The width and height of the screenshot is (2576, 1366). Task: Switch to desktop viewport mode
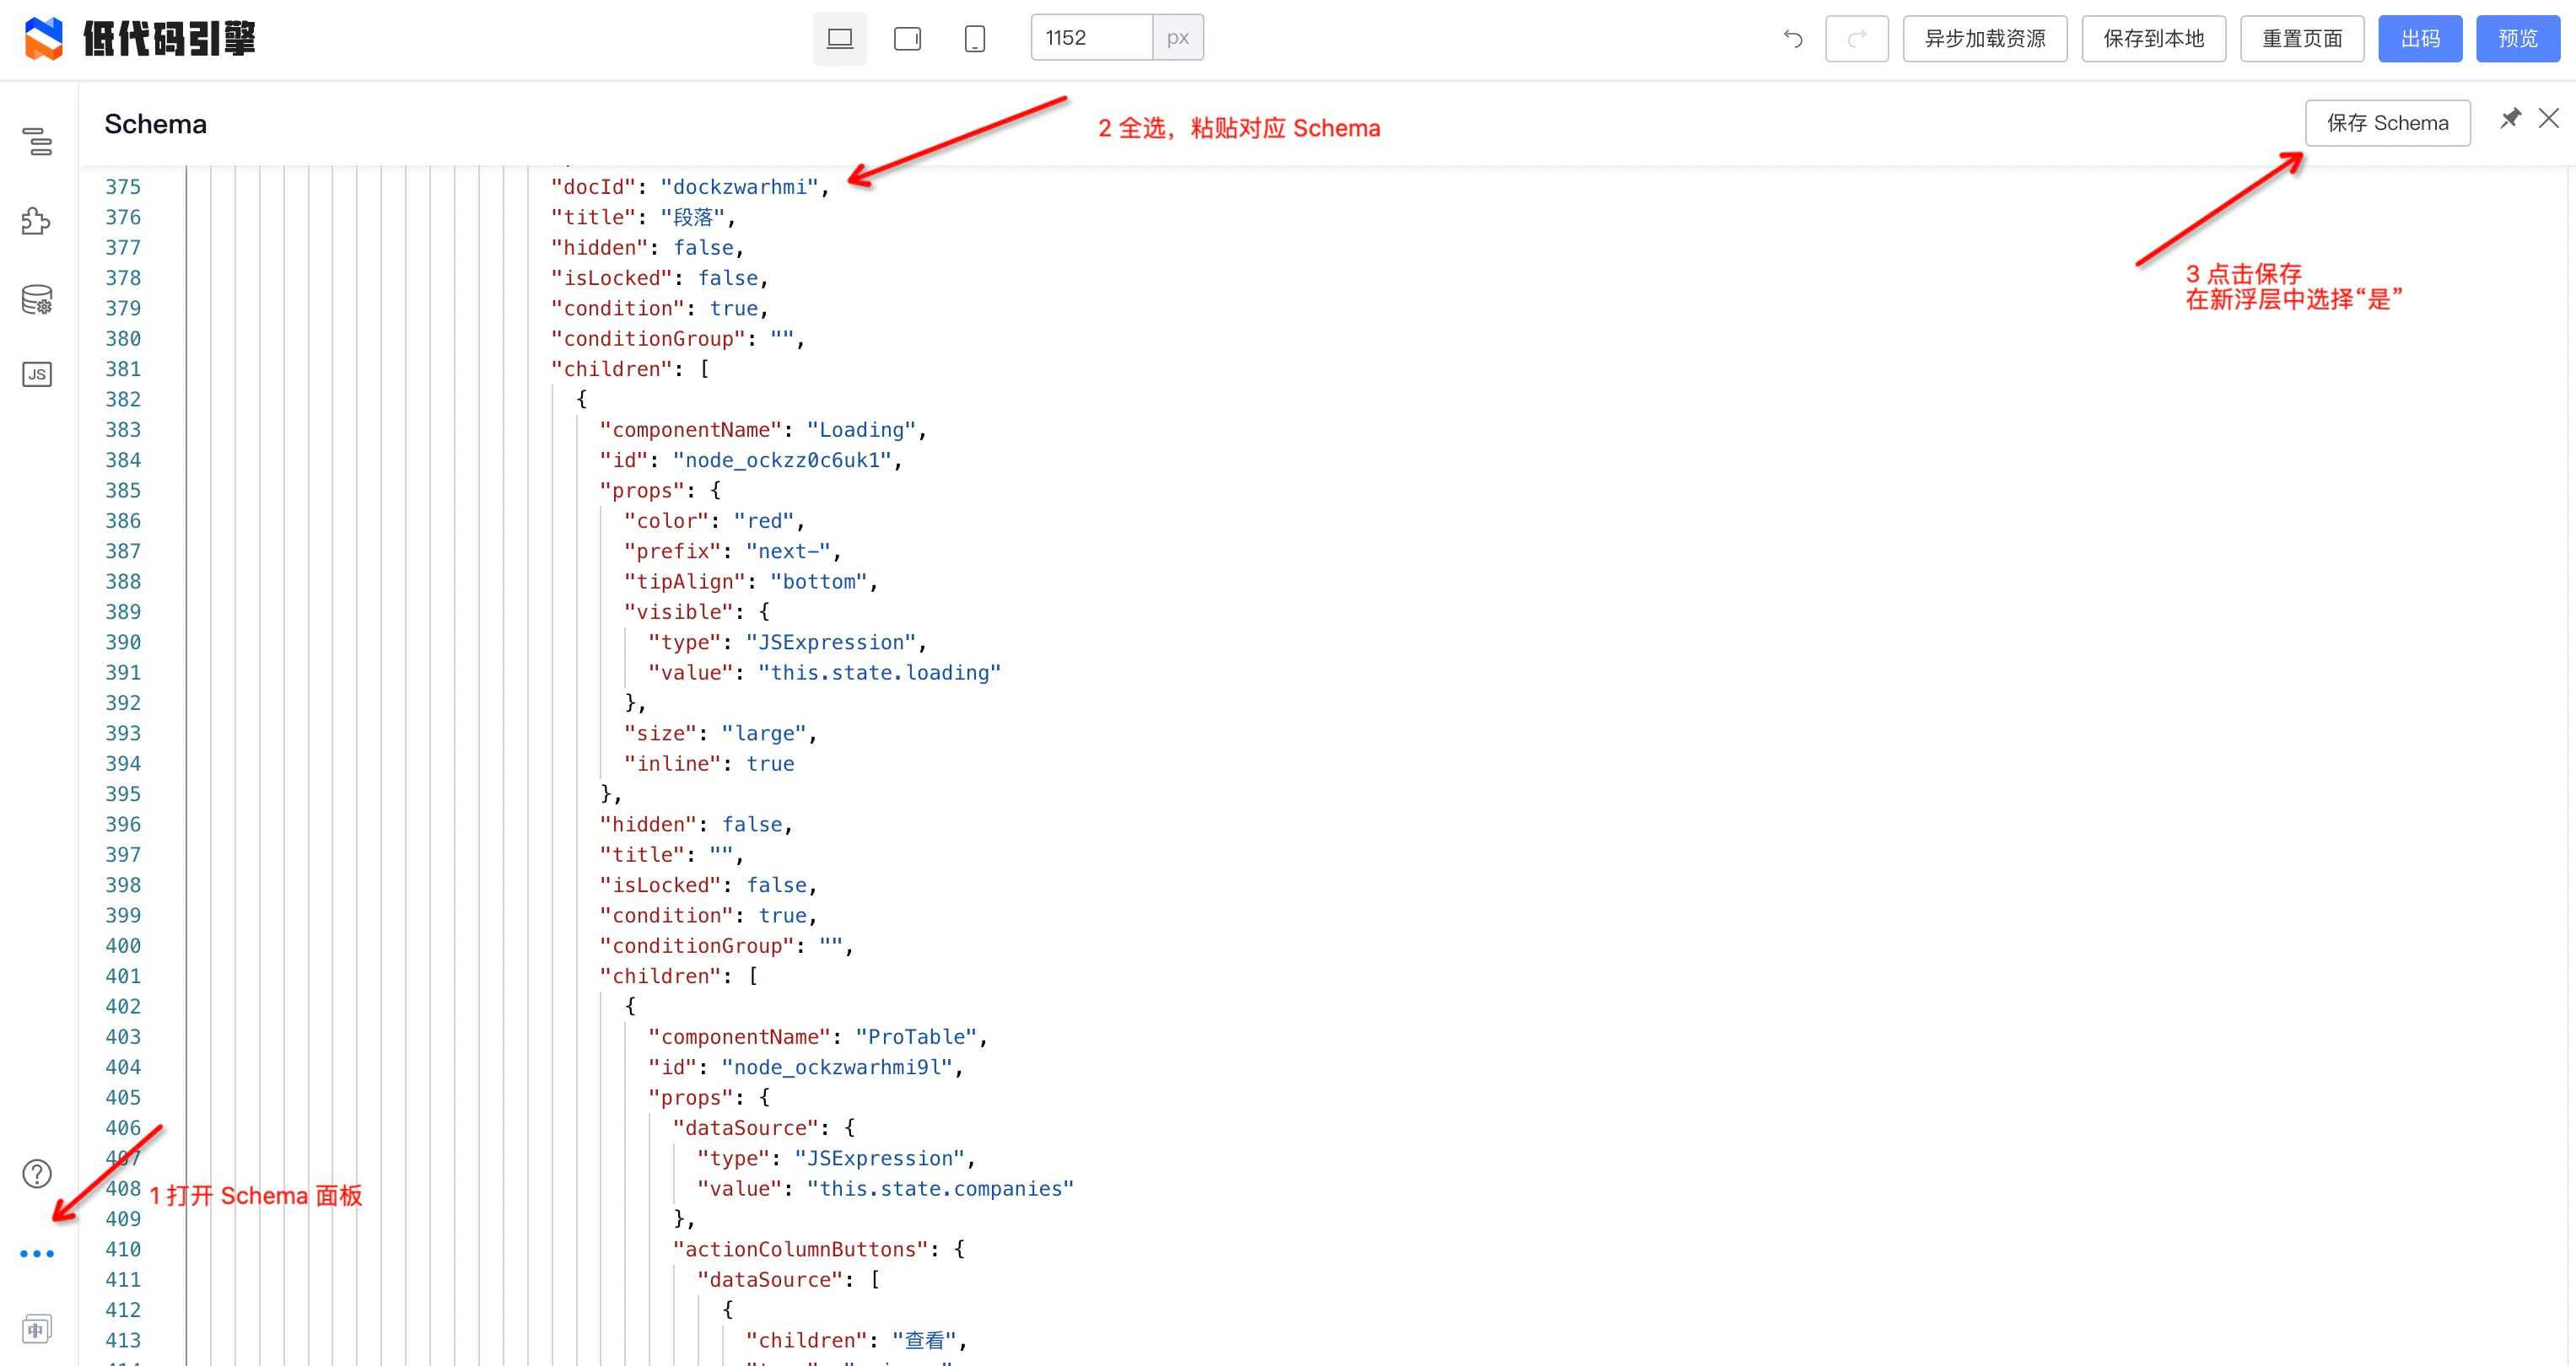coord(839,38)
